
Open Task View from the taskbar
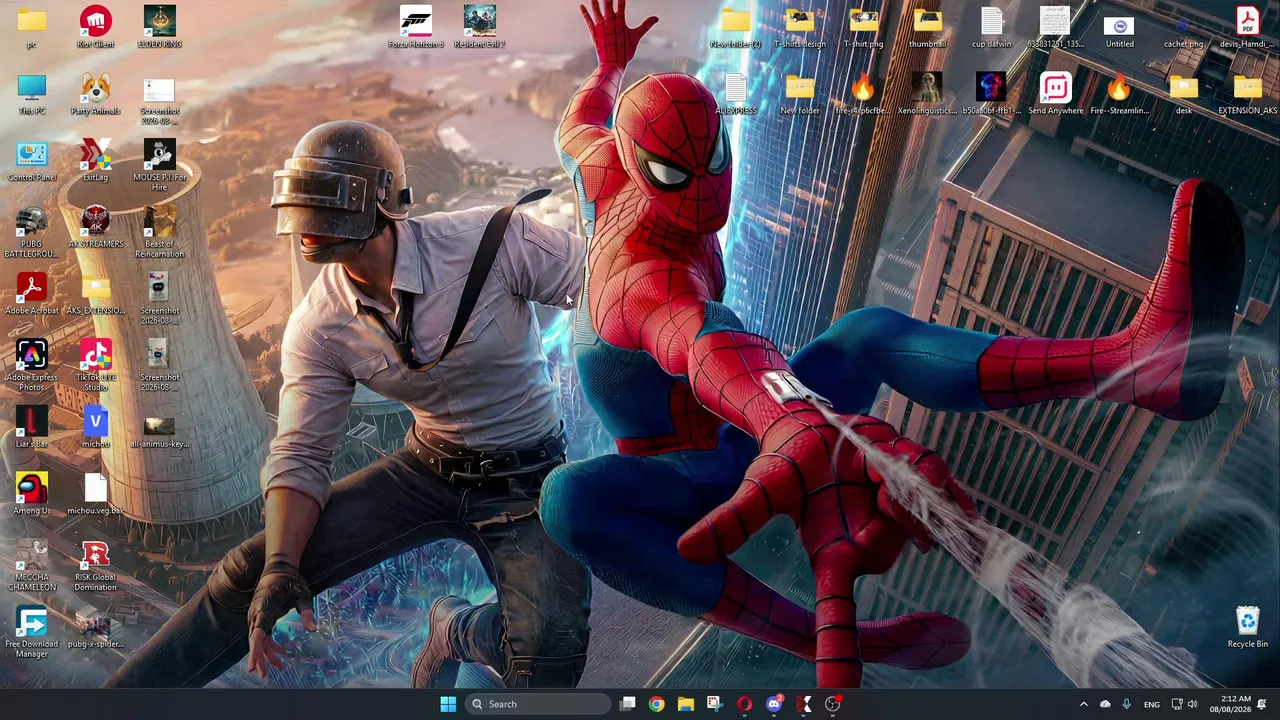click(x=627, y=704)
